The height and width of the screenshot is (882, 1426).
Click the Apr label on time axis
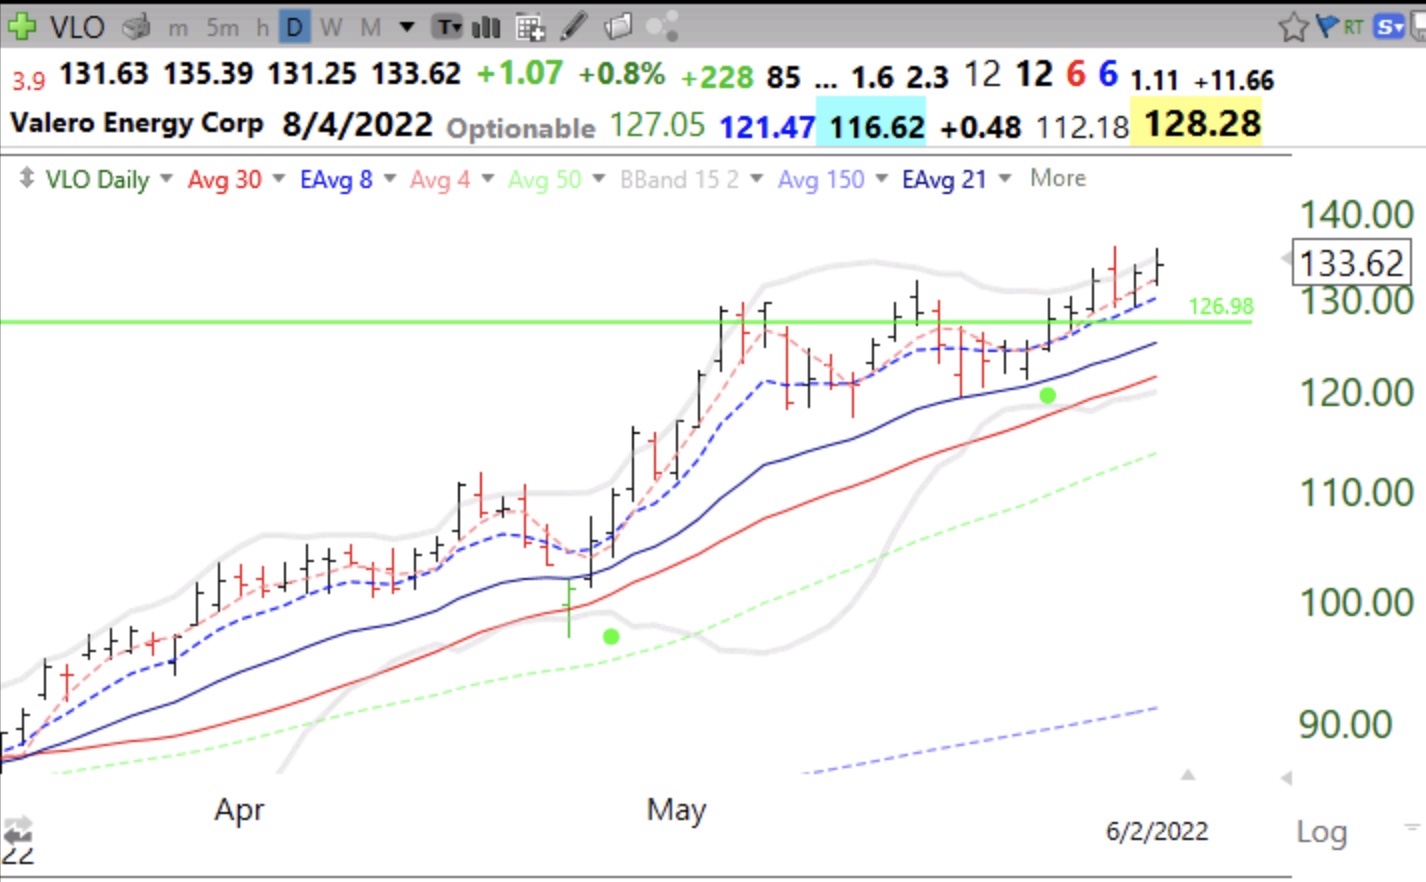(239, 810)
